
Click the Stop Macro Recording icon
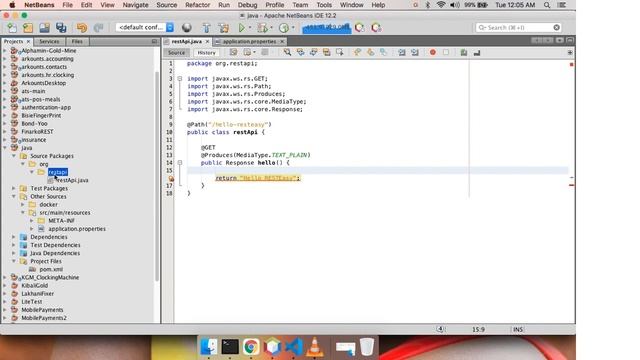point(446,52)
